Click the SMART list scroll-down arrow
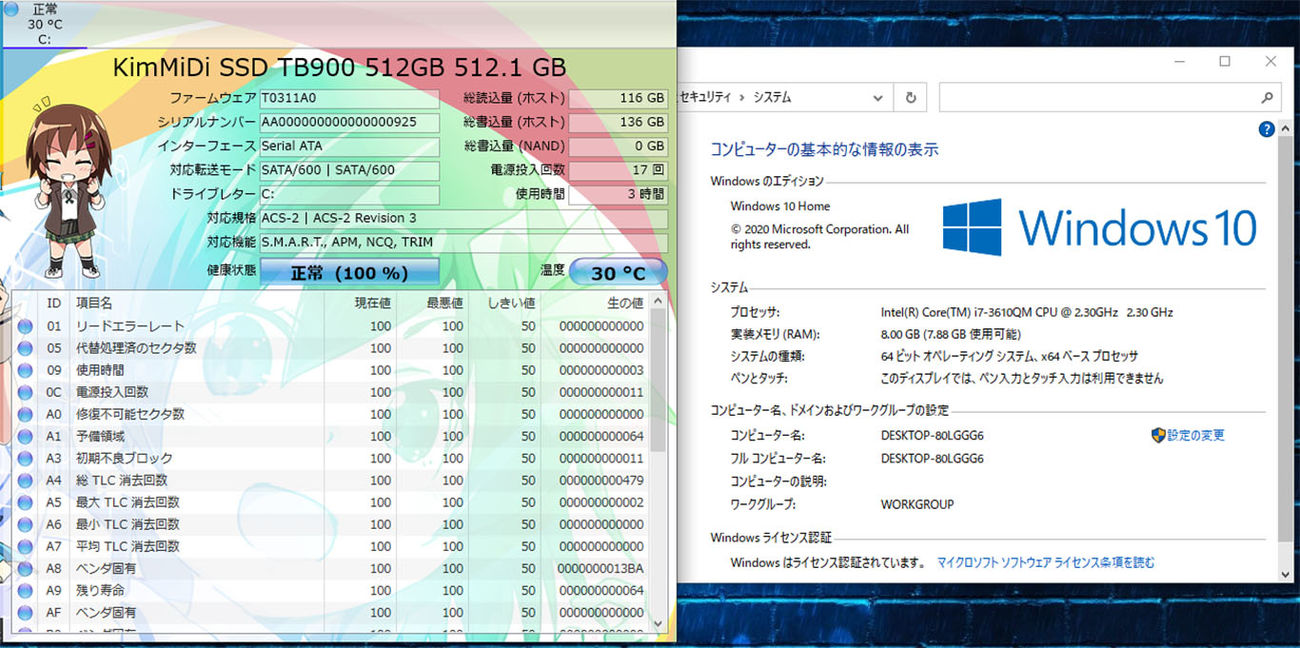This screenshot has width=1300, height=648. coord(658,622)
